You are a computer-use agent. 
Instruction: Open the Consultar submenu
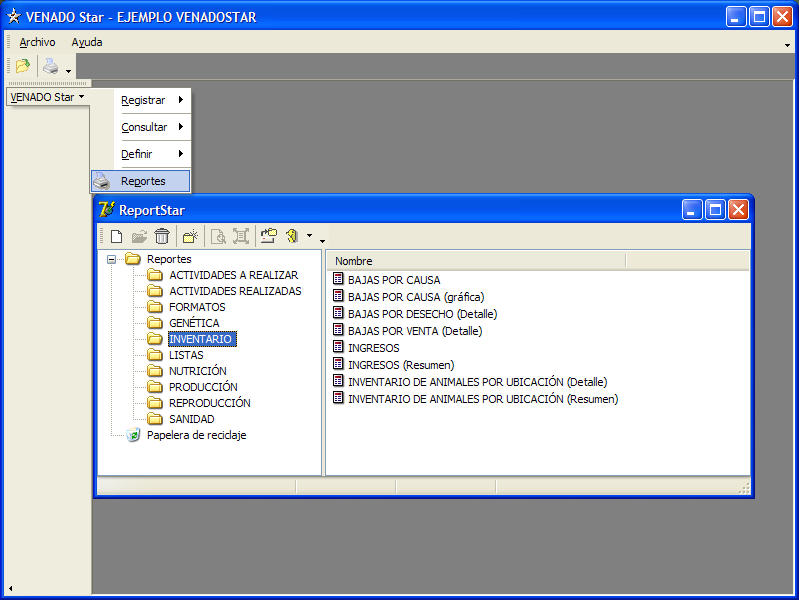click(152, 127)
